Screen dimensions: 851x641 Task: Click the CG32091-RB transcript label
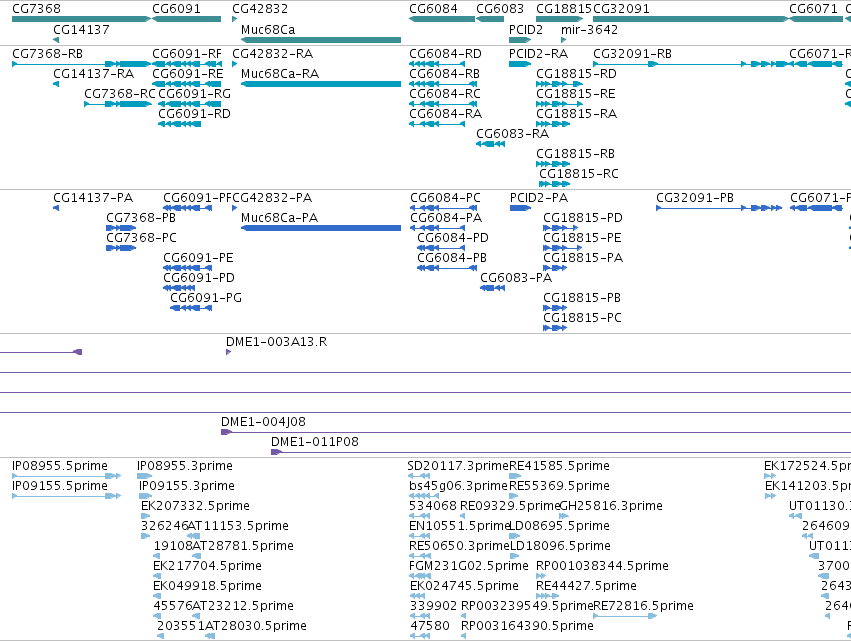[632, 54]
